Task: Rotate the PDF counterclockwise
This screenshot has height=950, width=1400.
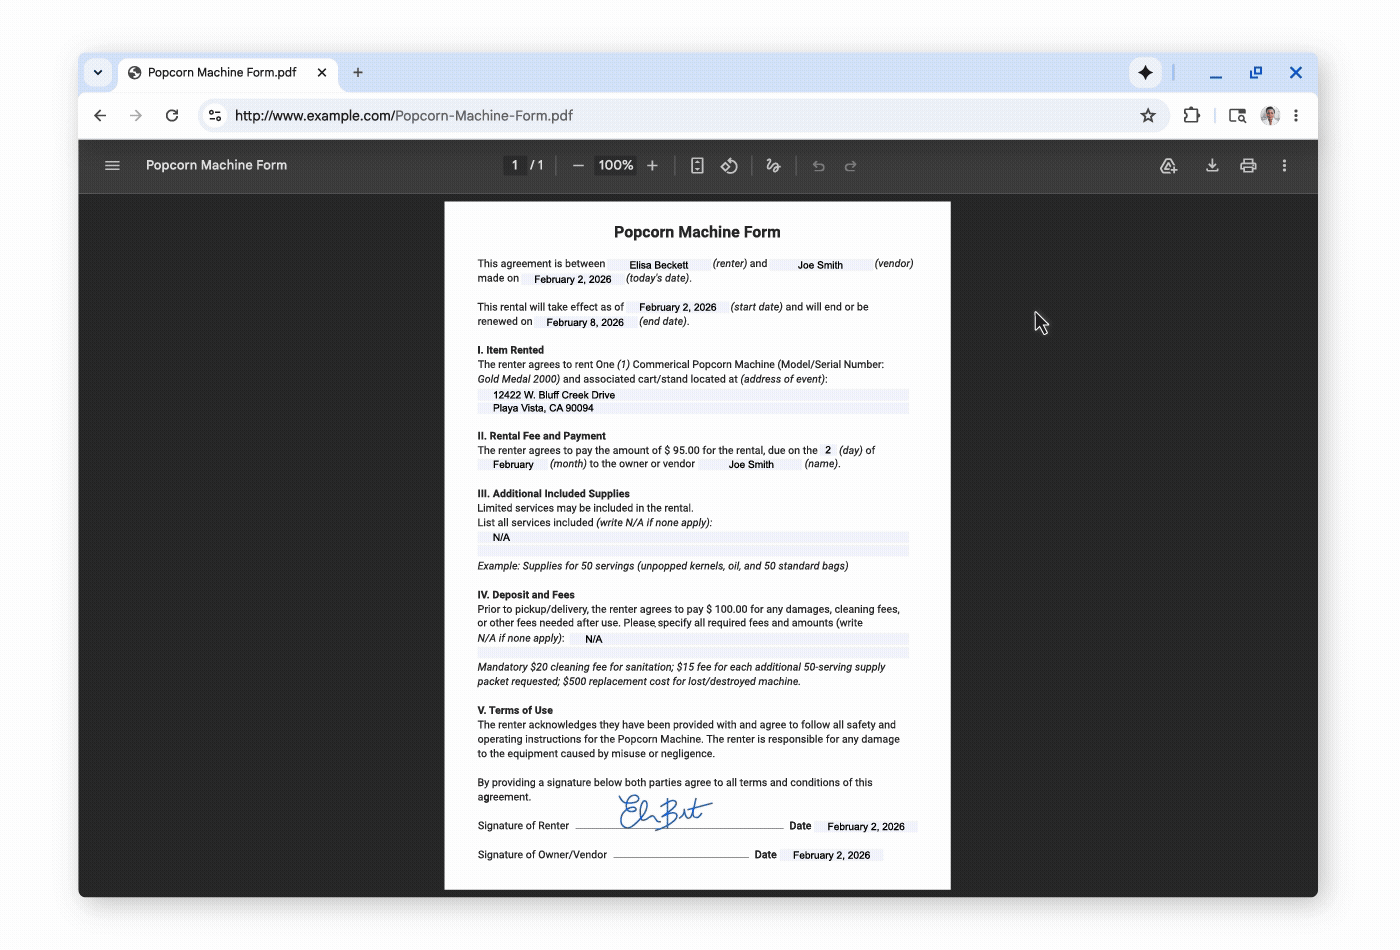Action: click(729, 165)
